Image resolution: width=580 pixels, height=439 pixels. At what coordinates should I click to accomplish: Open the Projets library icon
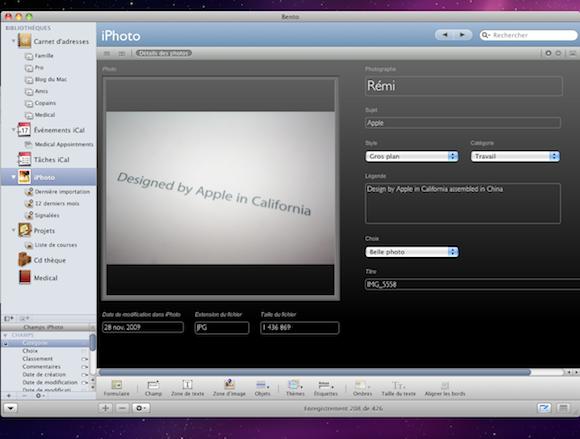tap(24, 230)
